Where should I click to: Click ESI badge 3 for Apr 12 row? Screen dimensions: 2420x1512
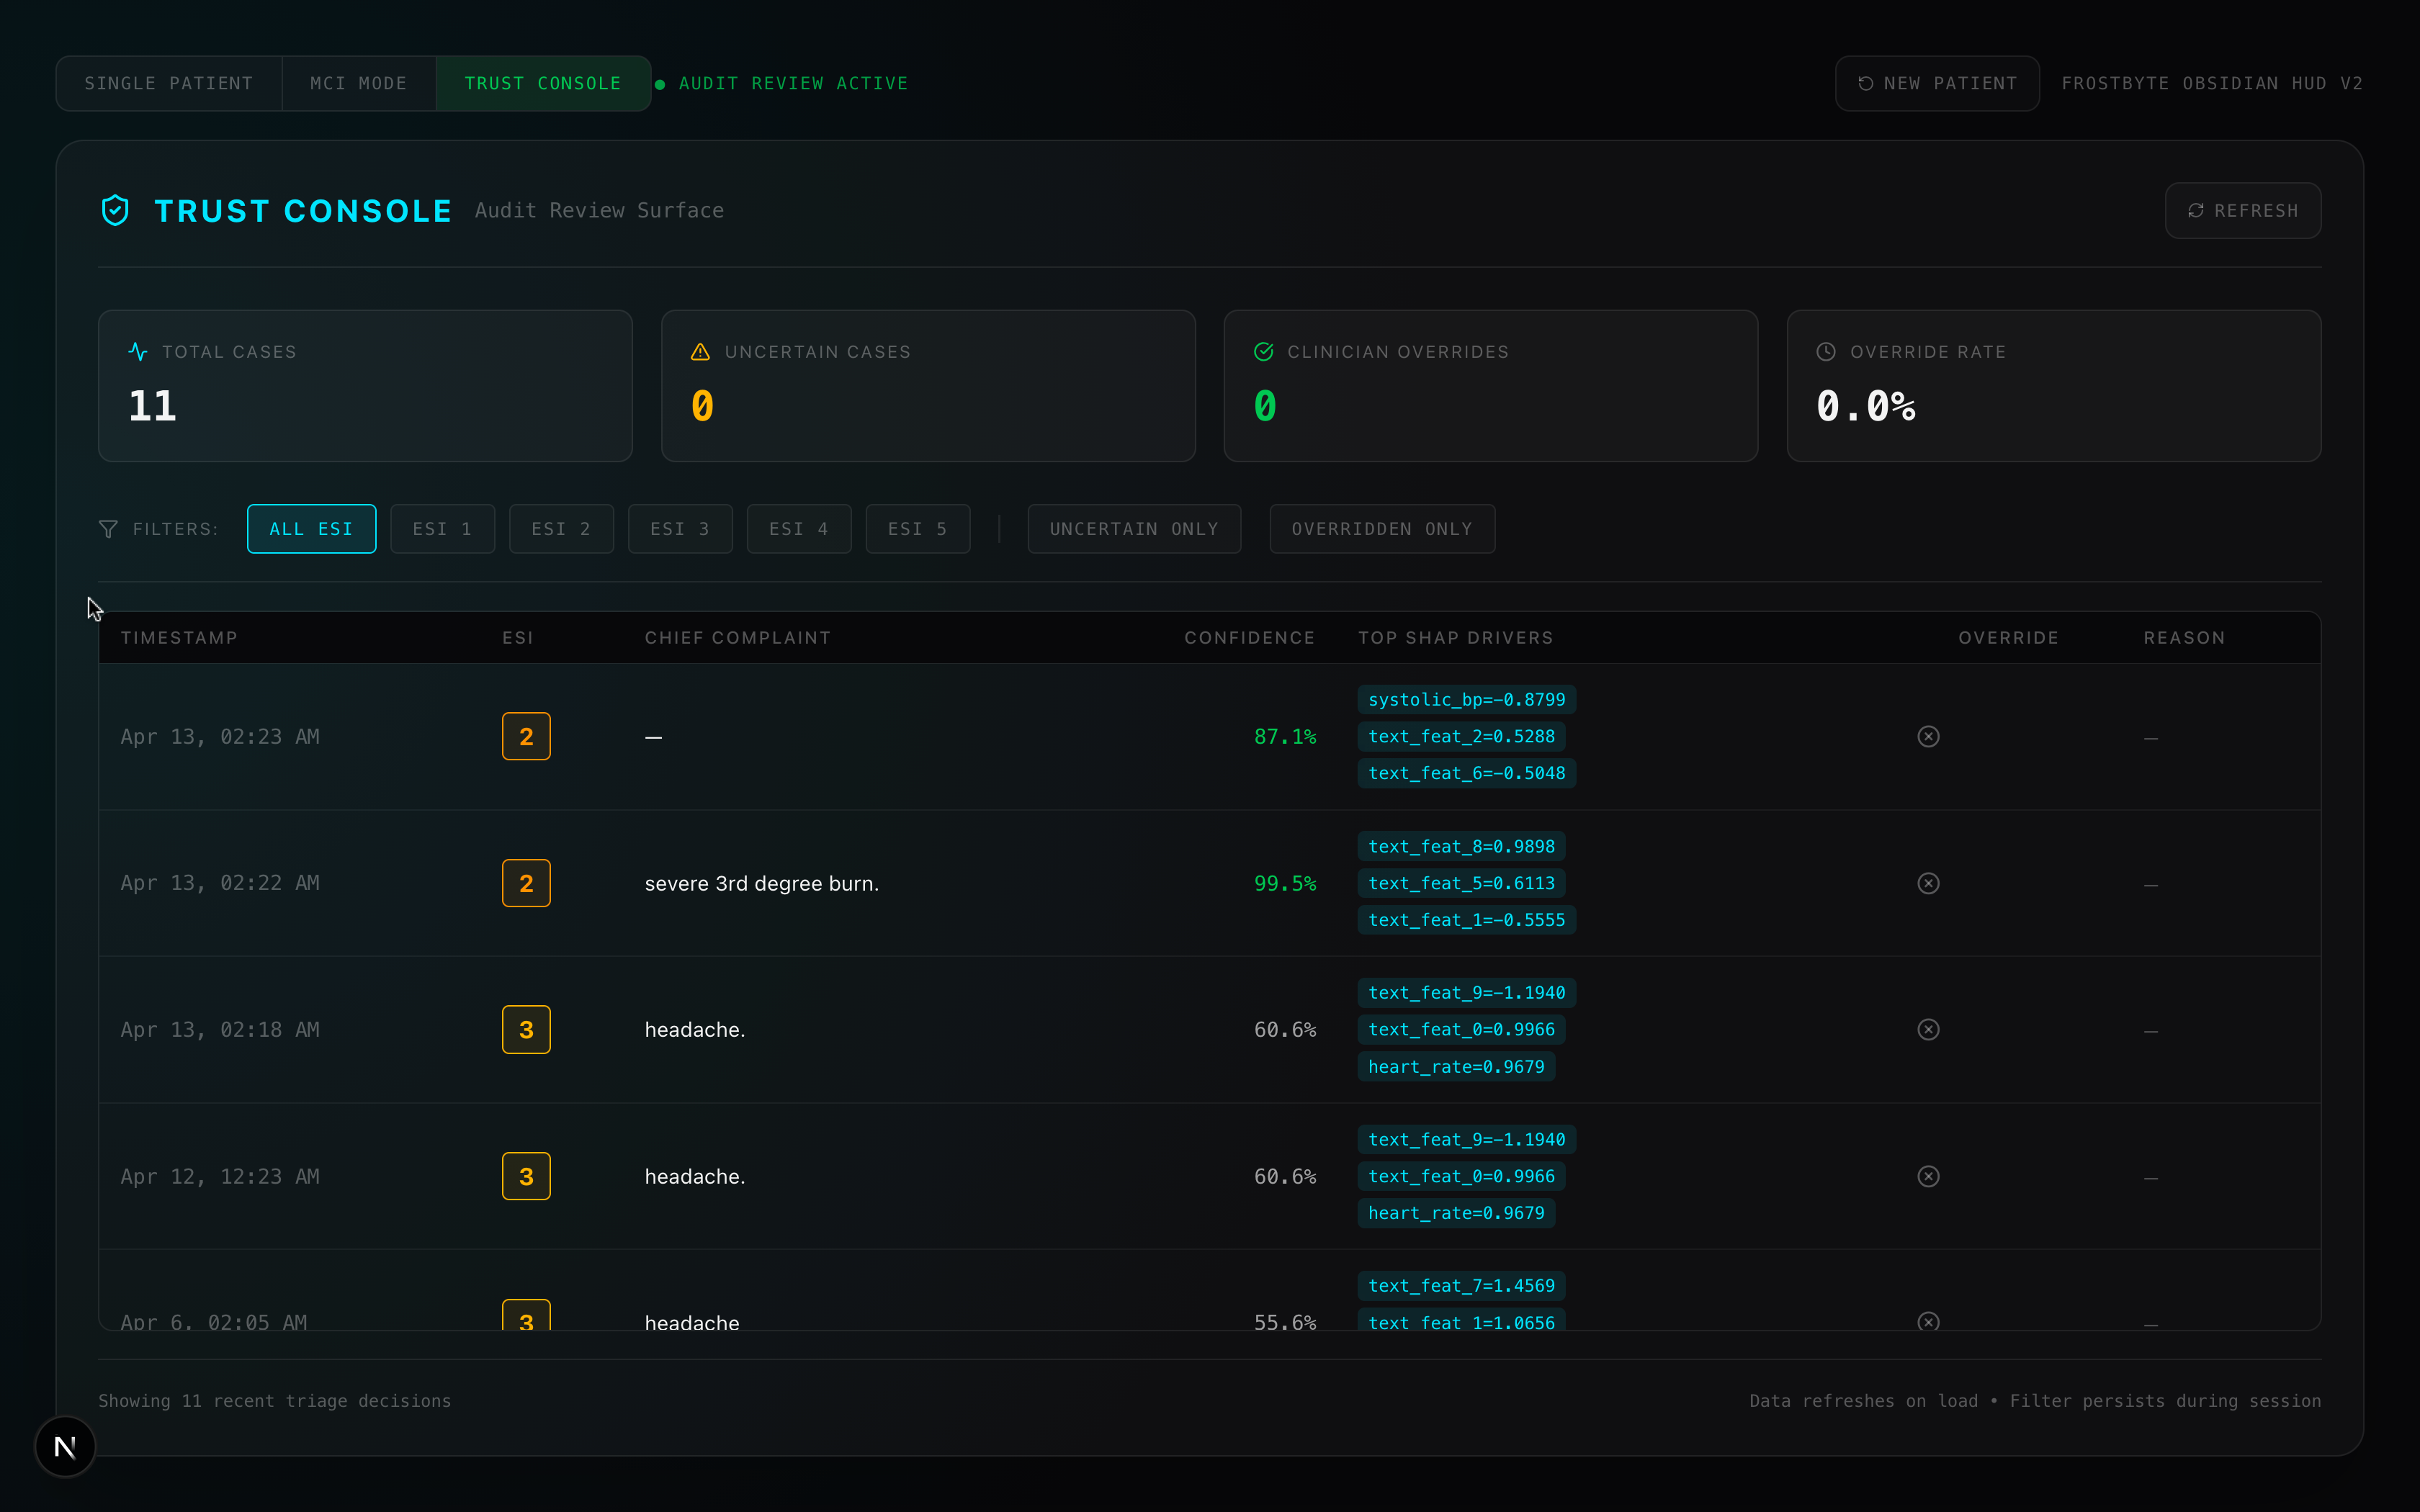coord(526,1176)
